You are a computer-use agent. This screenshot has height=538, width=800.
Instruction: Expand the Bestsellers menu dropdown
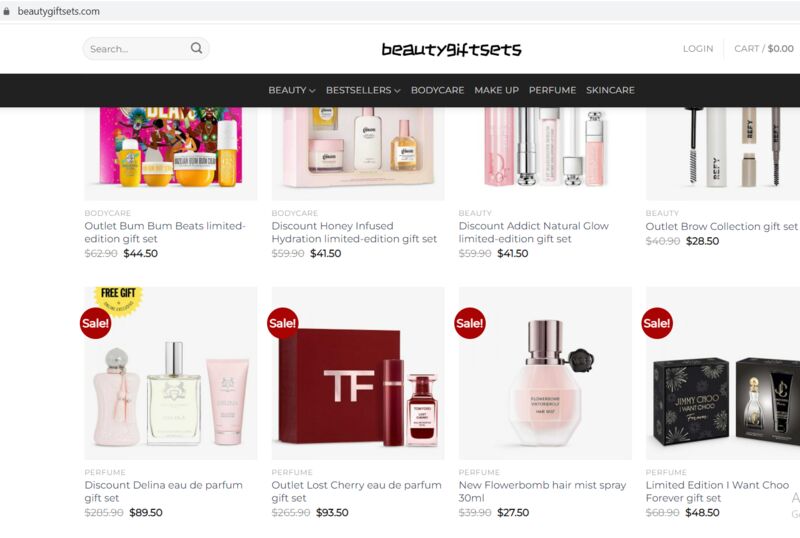(x=363, y=90)
